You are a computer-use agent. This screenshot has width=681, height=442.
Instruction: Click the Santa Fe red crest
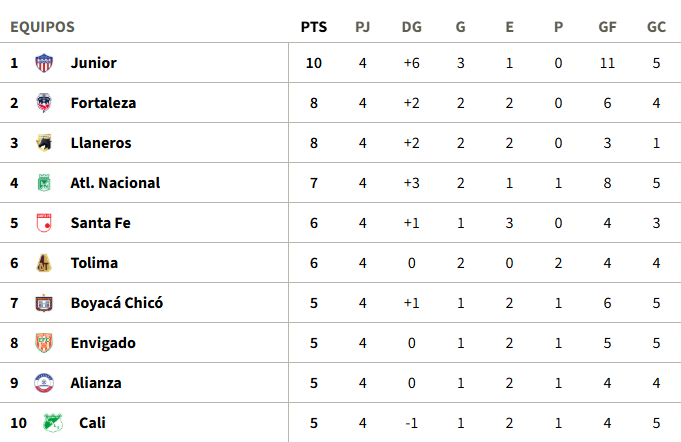click(44, 223)
